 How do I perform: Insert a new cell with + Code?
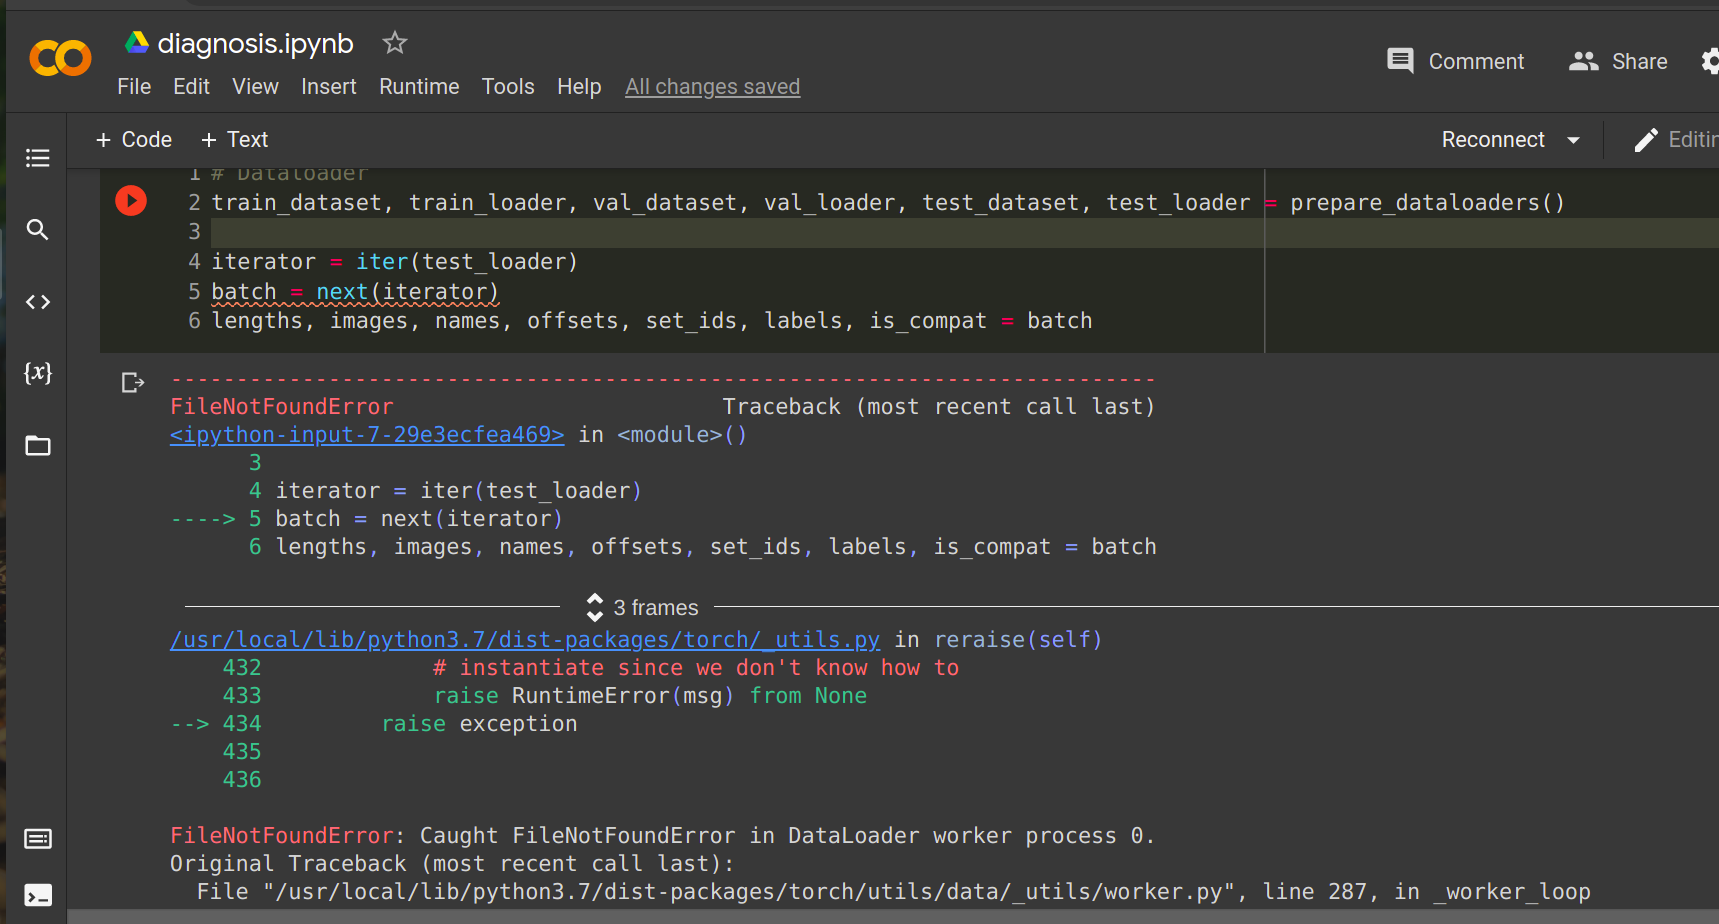(x=133, y=139)
